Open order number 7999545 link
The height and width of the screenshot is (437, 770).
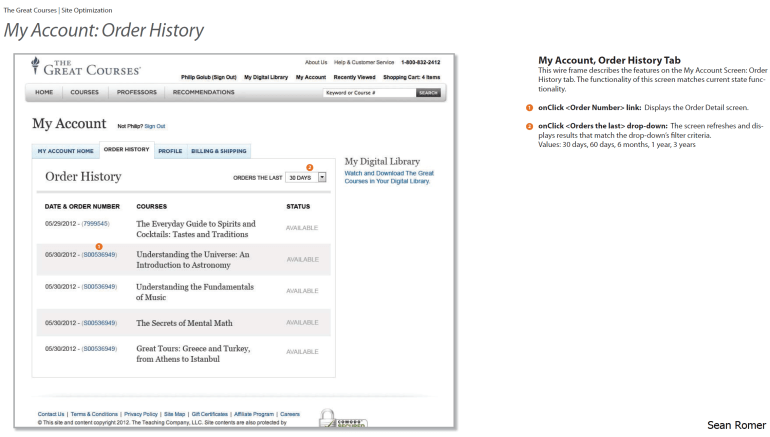[95, 224]
